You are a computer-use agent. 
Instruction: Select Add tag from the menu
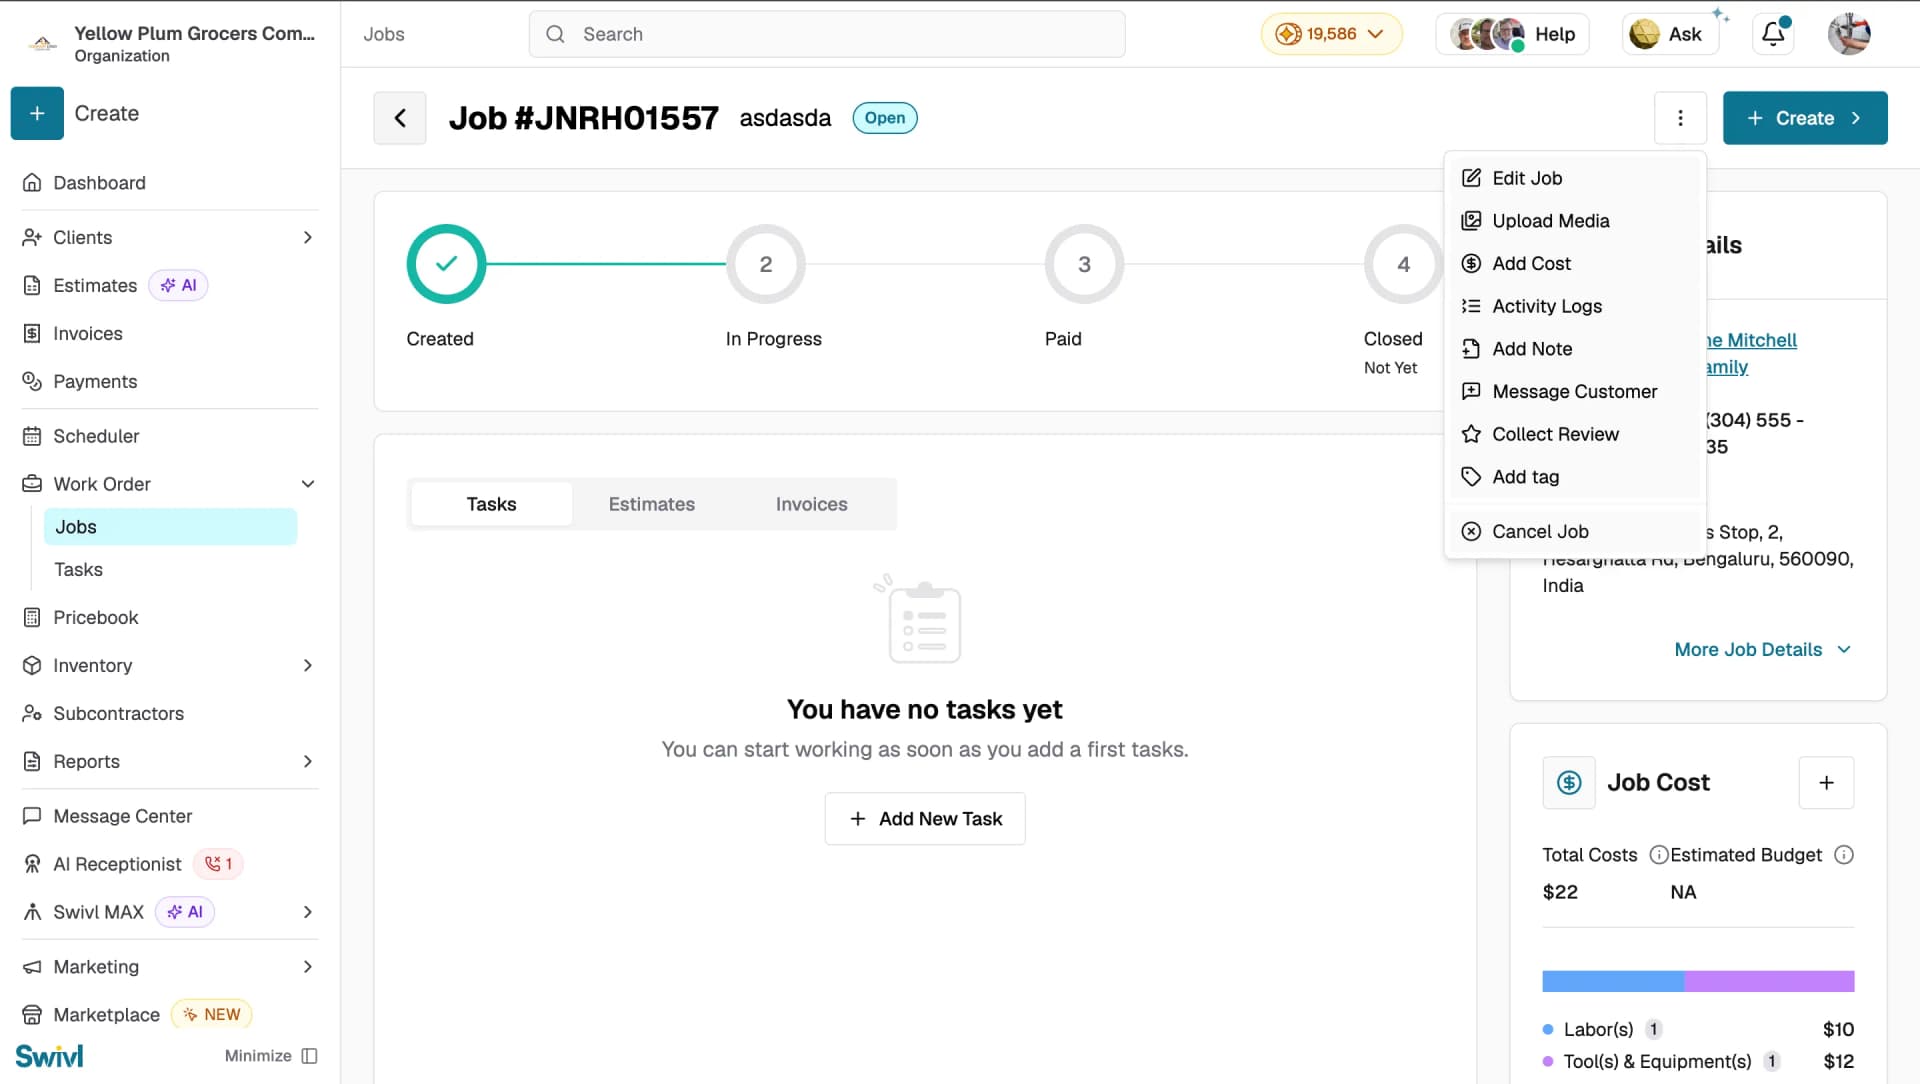pos(1575,477)
